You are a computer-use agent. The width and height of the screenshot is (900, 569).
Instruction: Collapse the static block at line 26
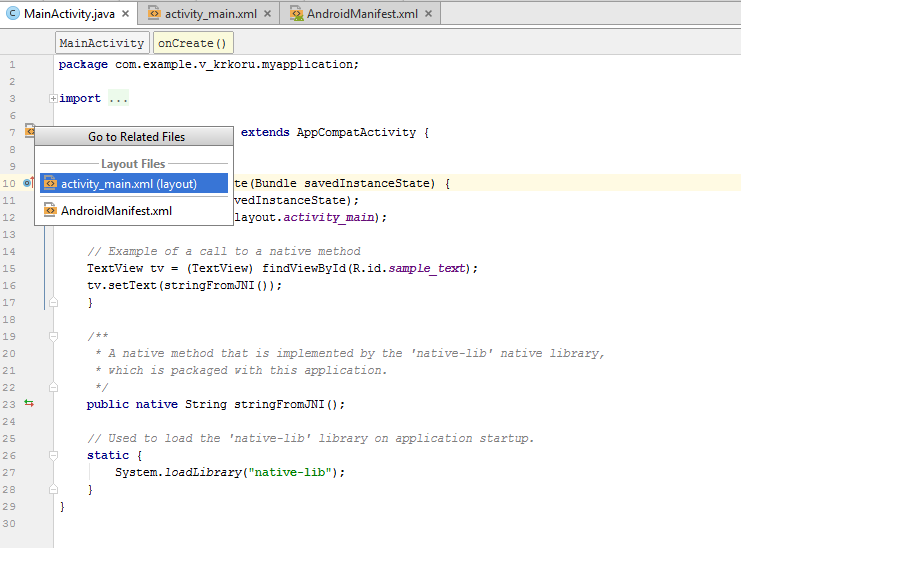(53, 456)
